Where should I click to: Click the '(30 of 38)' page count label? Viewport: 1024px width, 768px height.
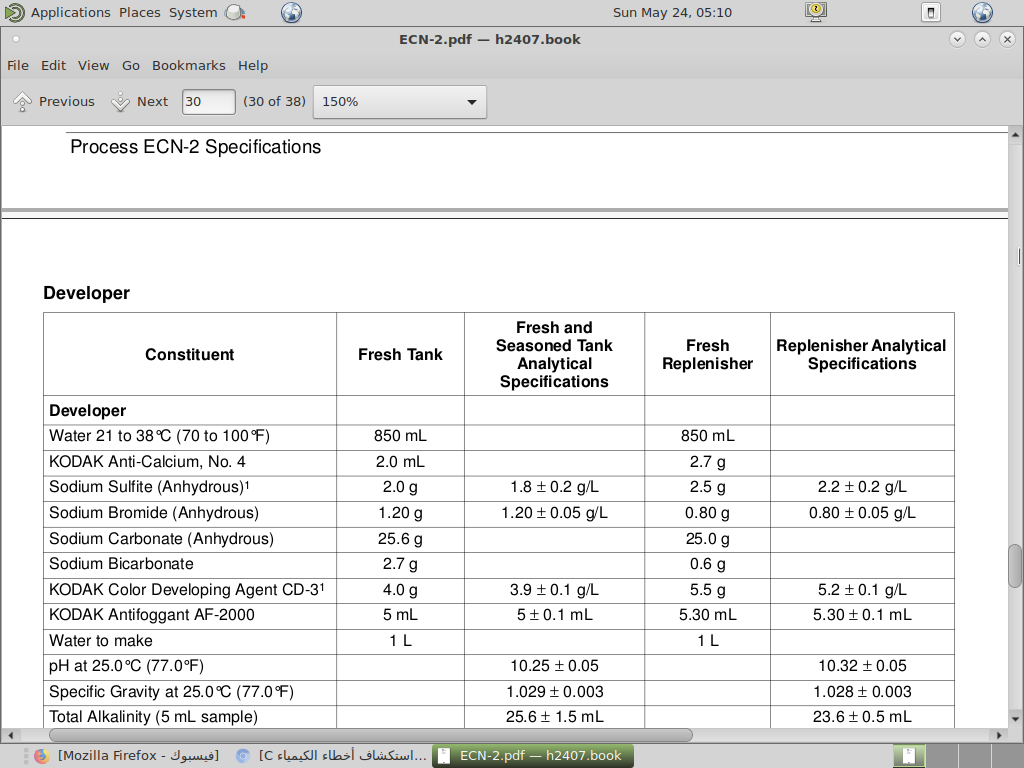pyautogui.click(x=274, y=102)
